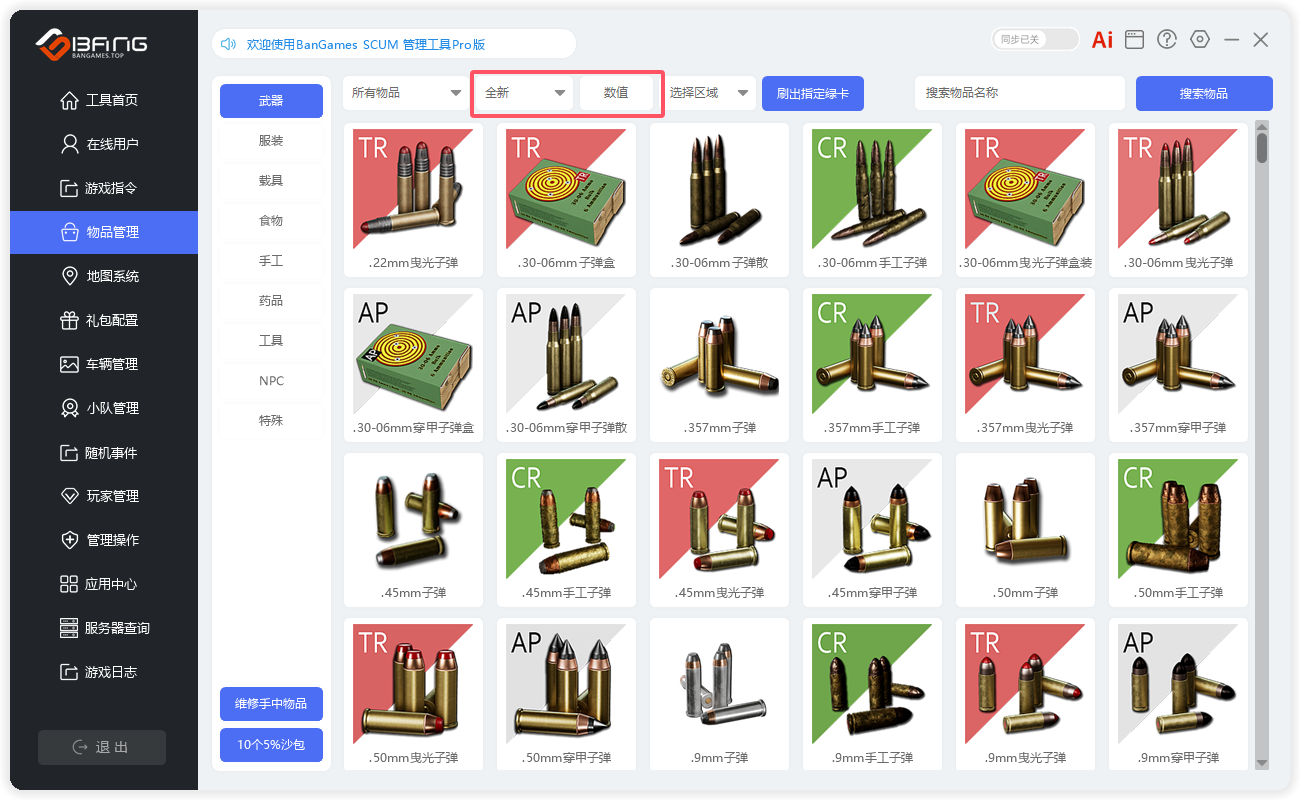The image size is (1300, 800).
Task: Open the help question mark icon
Action: click(1166, 40)
